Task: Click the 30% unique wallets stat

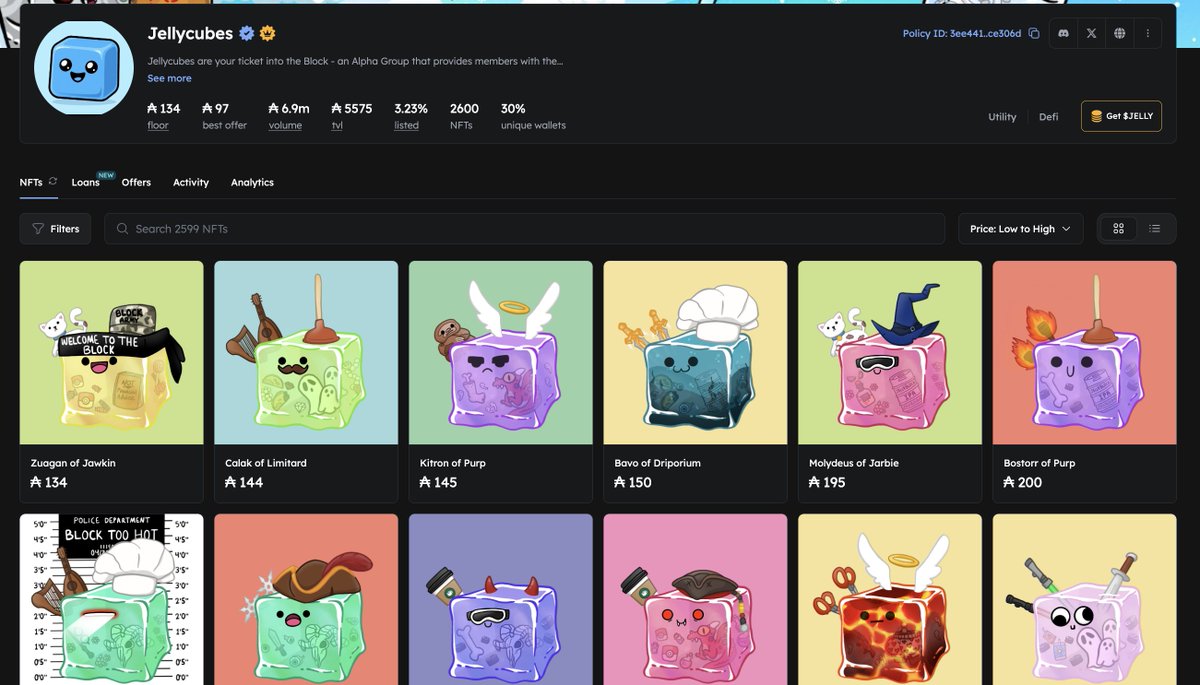Action: tap(533, 116)
